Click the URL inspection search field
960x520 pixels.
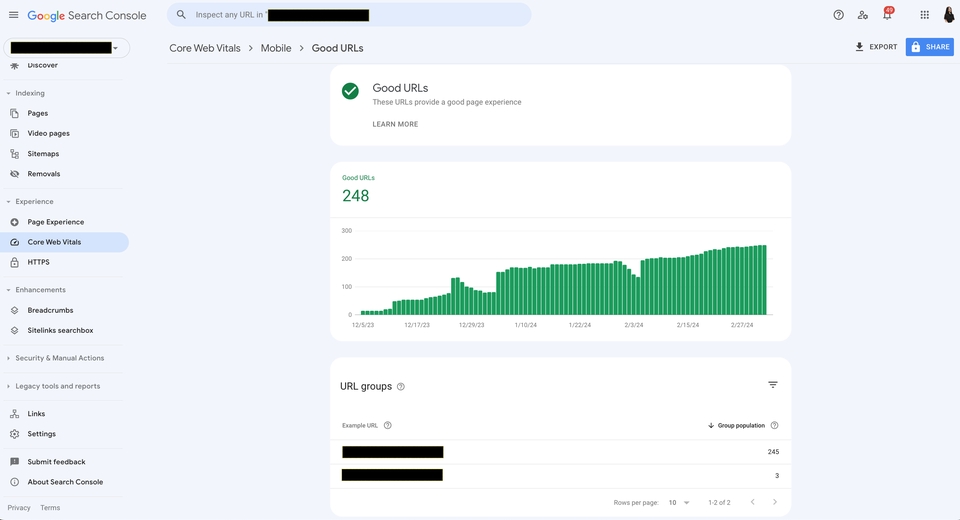pyautogui.click(x=350, y=15)
